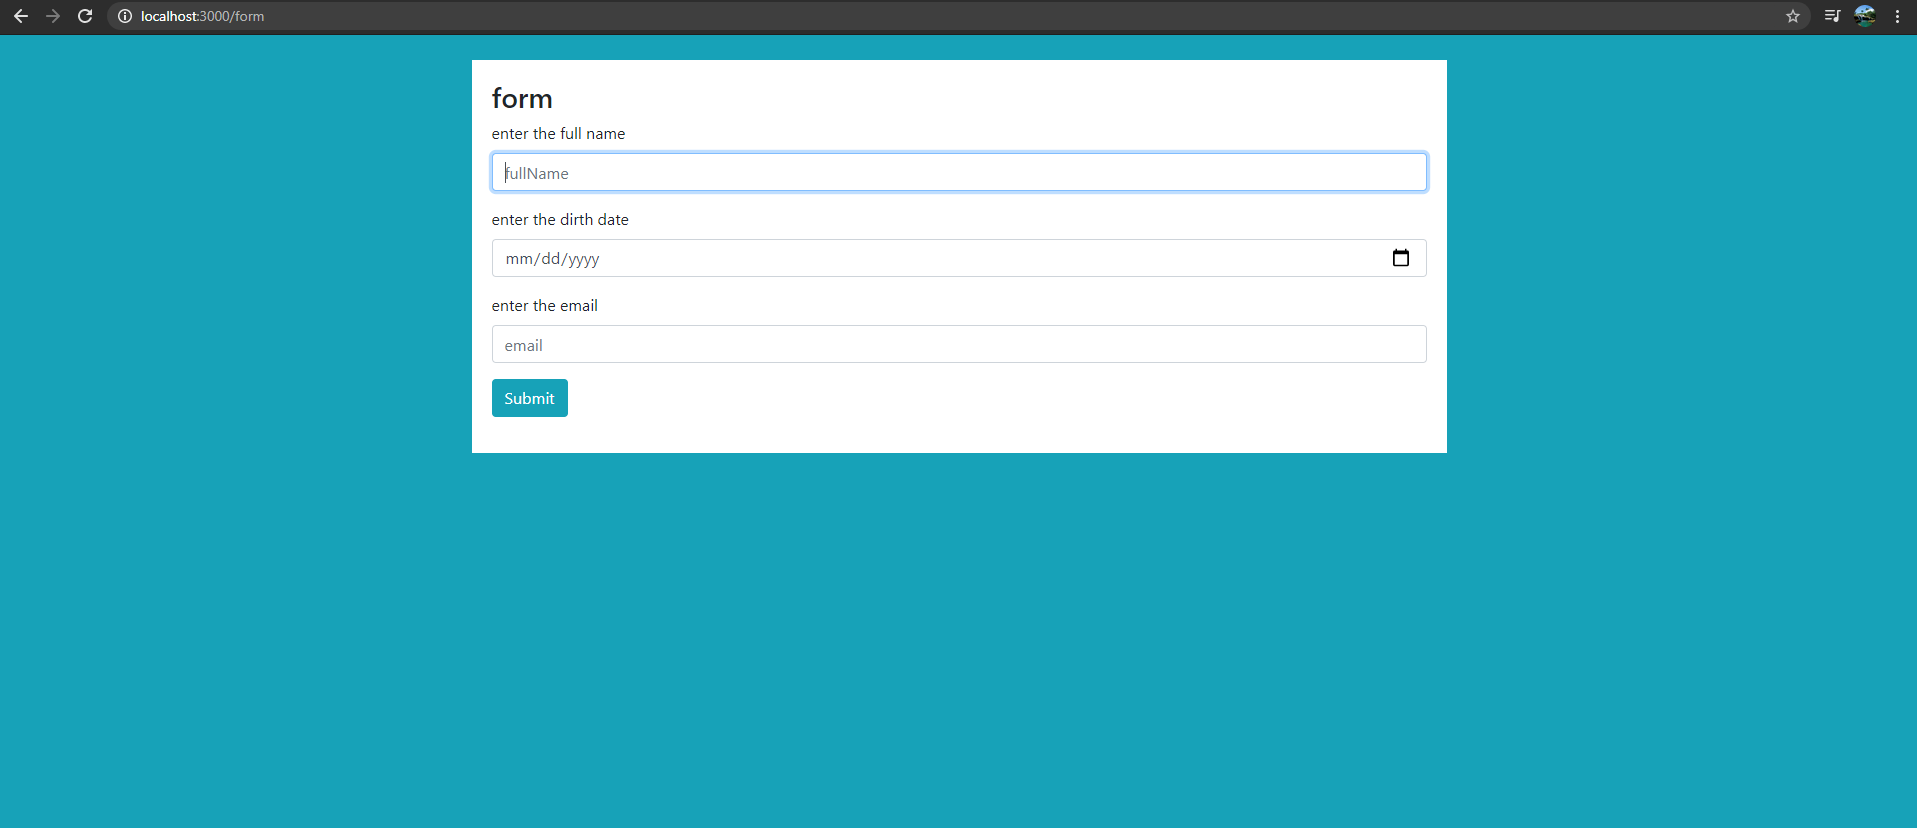The image size is (1917, 828).
Task: Submit the form
Action: coord(530,398)
